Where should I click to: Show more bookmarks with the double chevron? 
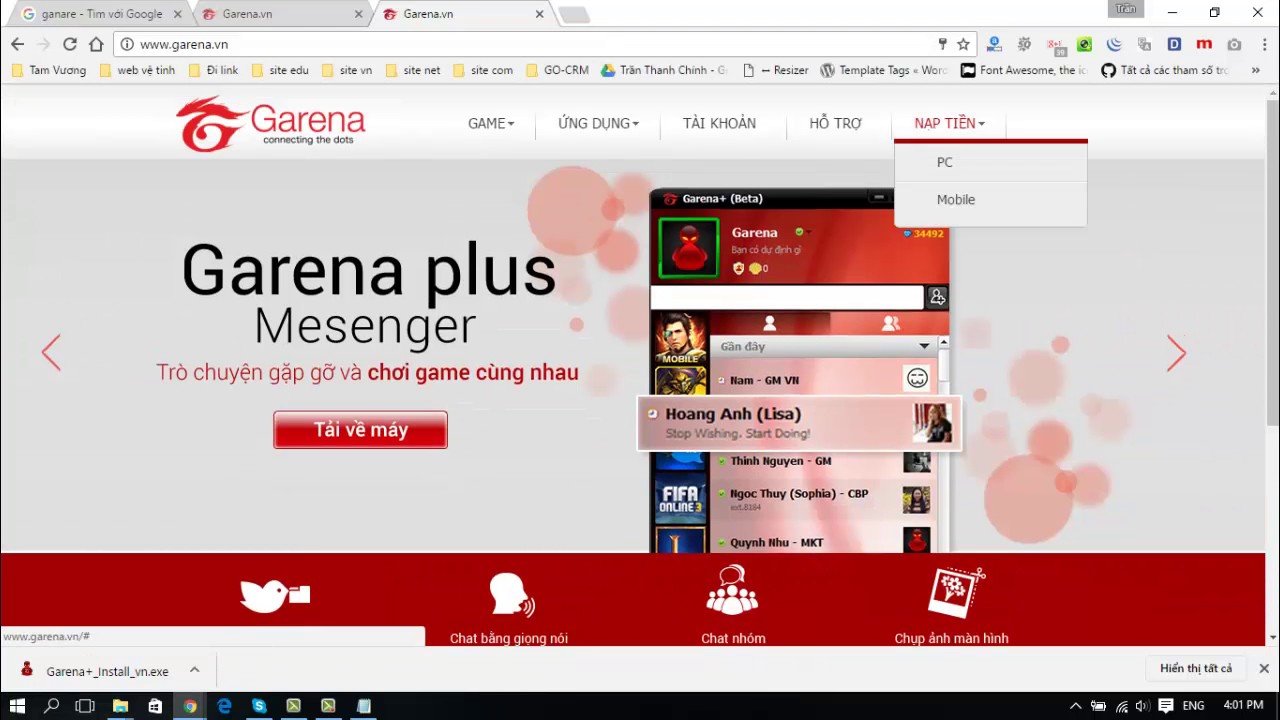point(1255,70)
